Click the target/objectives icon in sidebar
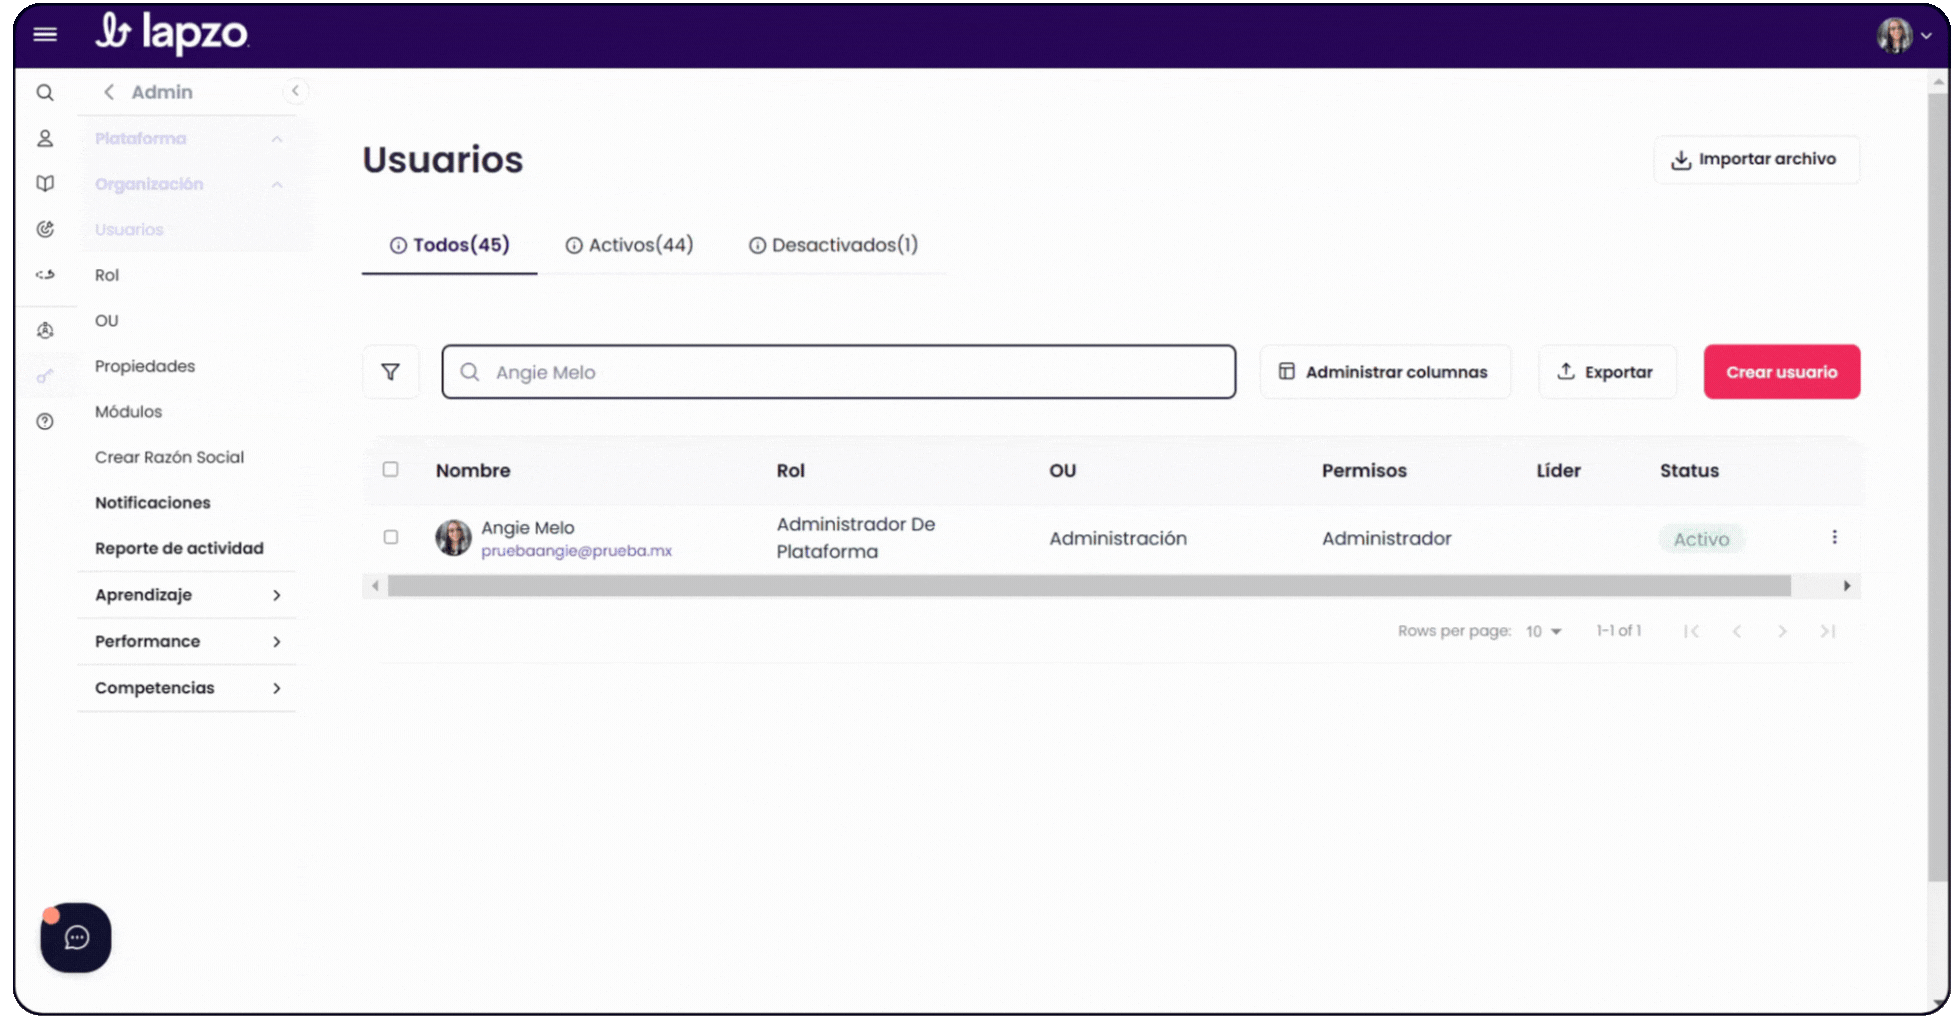Viewport: 1958px width, 1017px height. (45, 229)
